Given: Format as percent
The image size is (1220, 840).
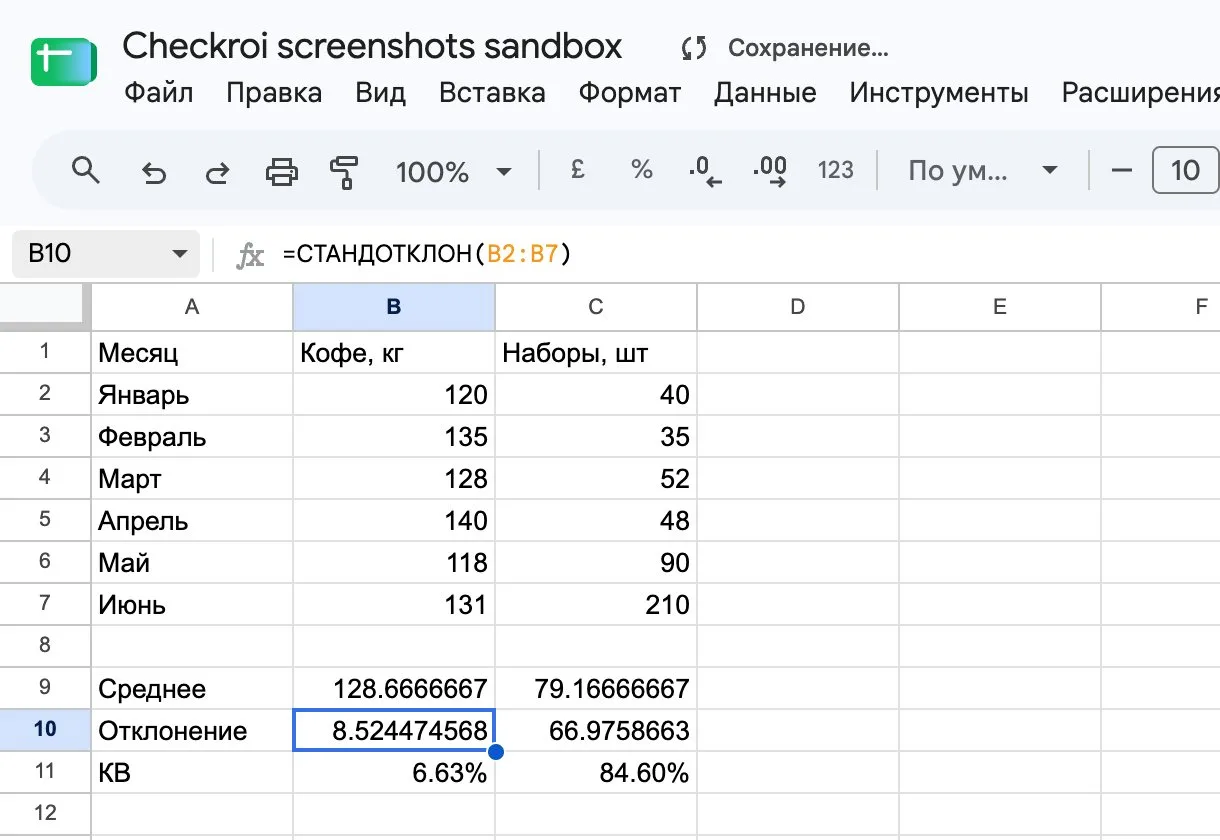Looking at the screenshot, I should click(x=641, y=170).
